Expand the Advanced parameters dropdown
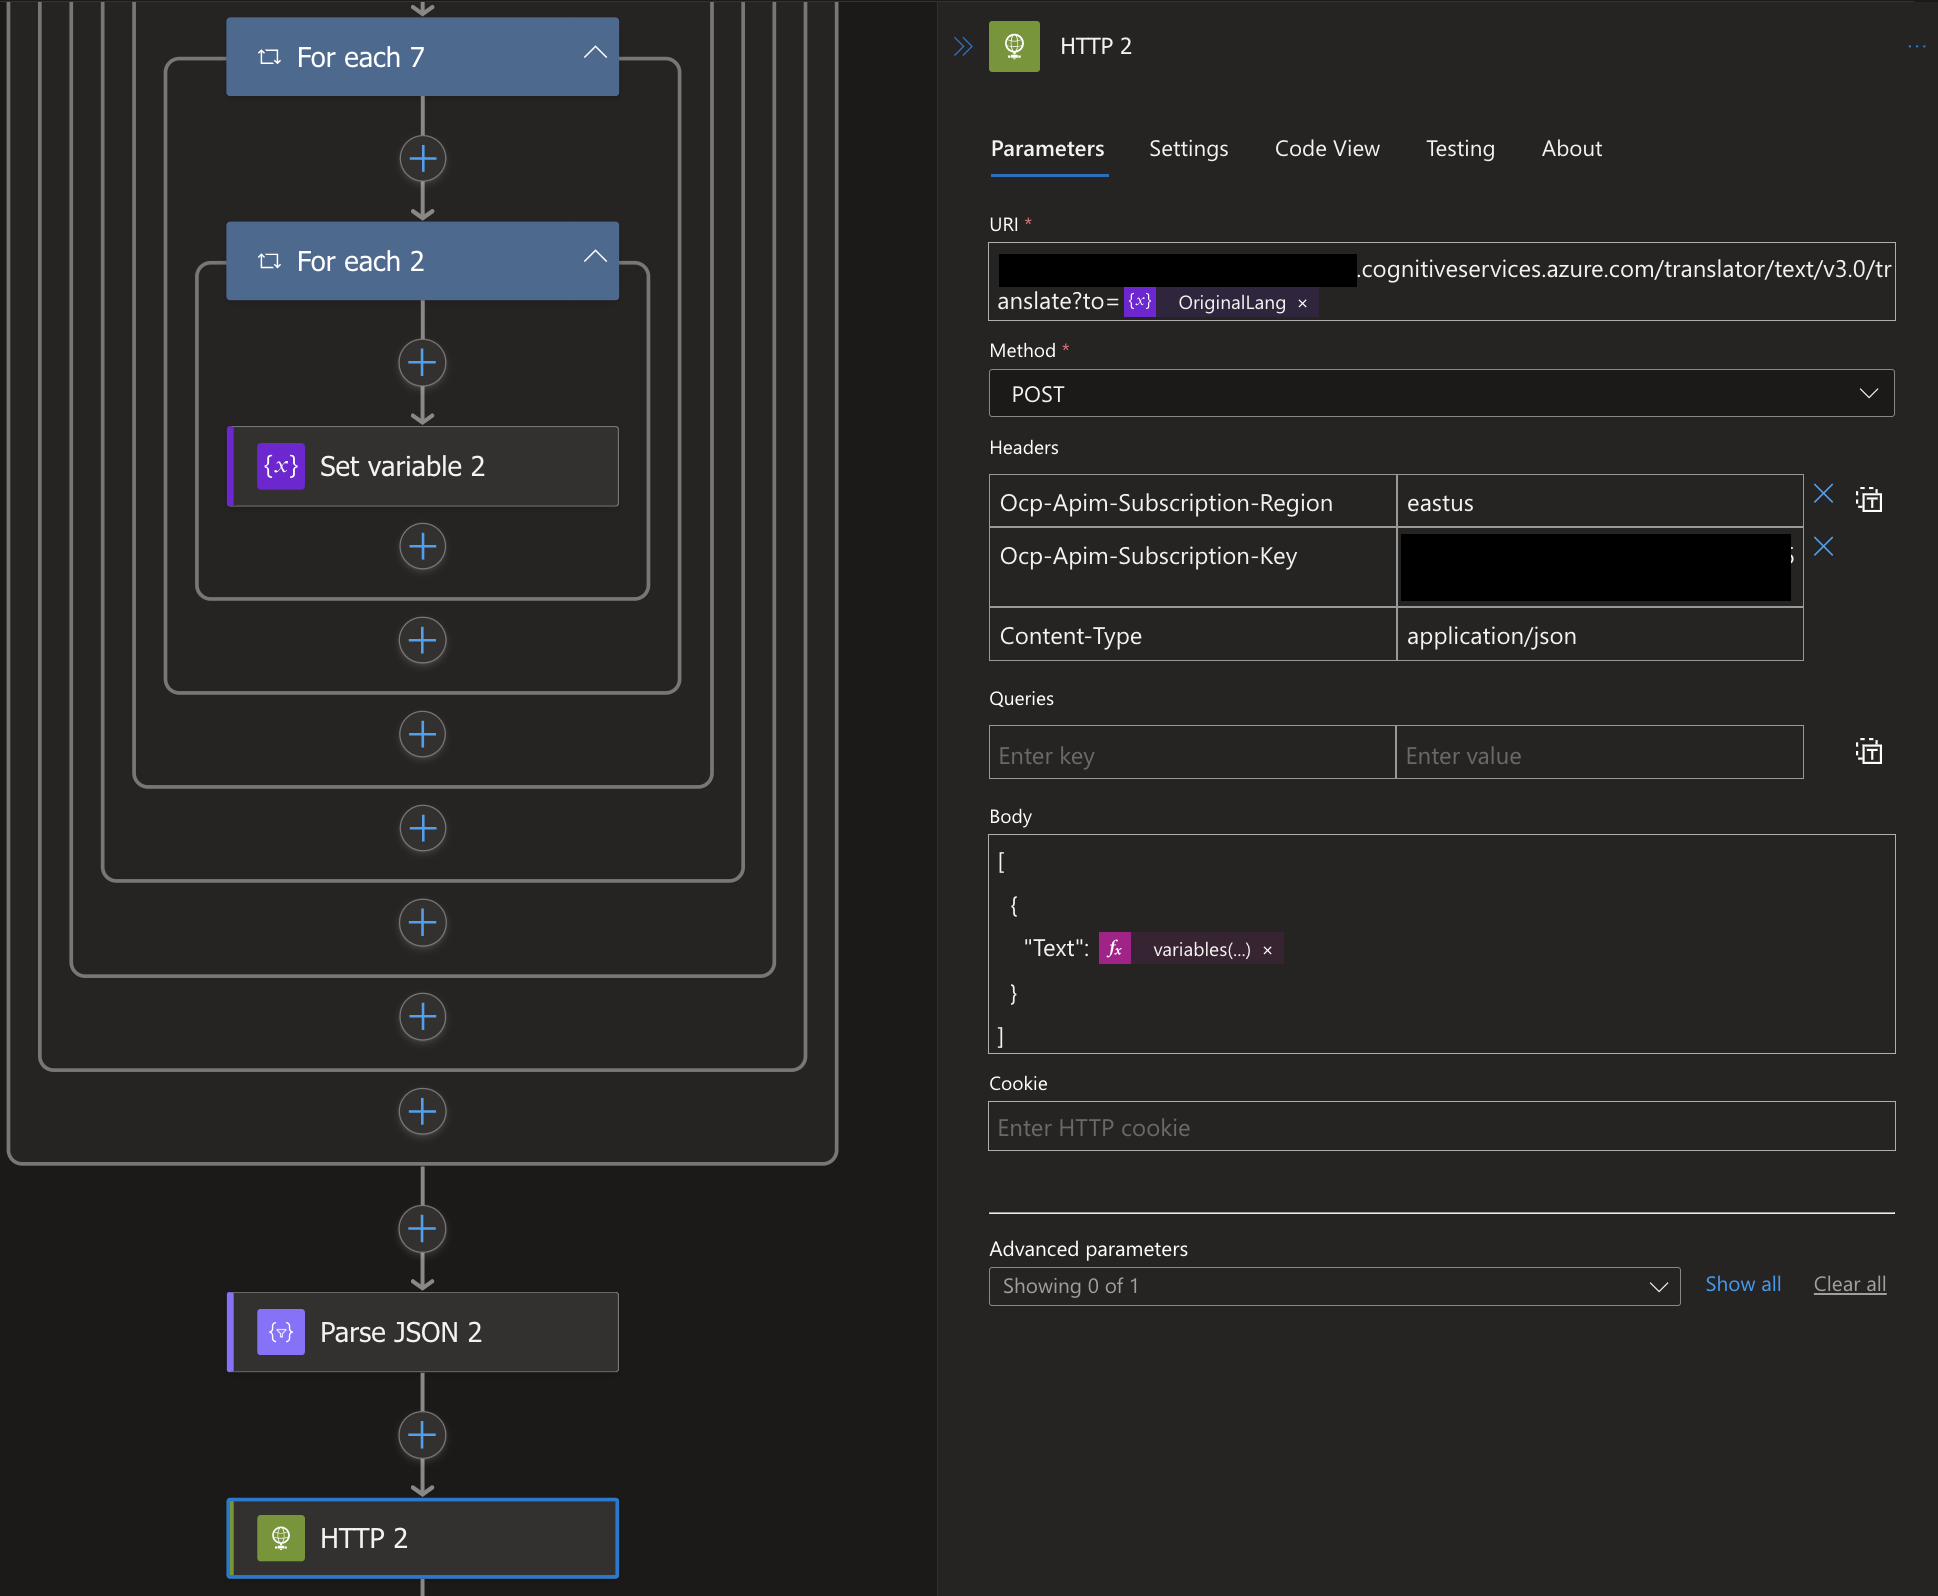 (1334, 1286)
